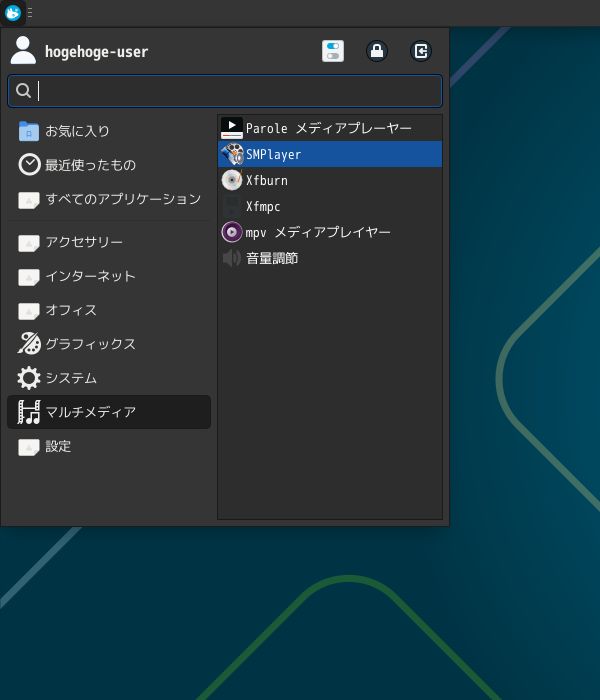This screenshot has width=600, height=700.
Task: Launch Parole メディアプレーヤー
Action: (x=330, y=128)
